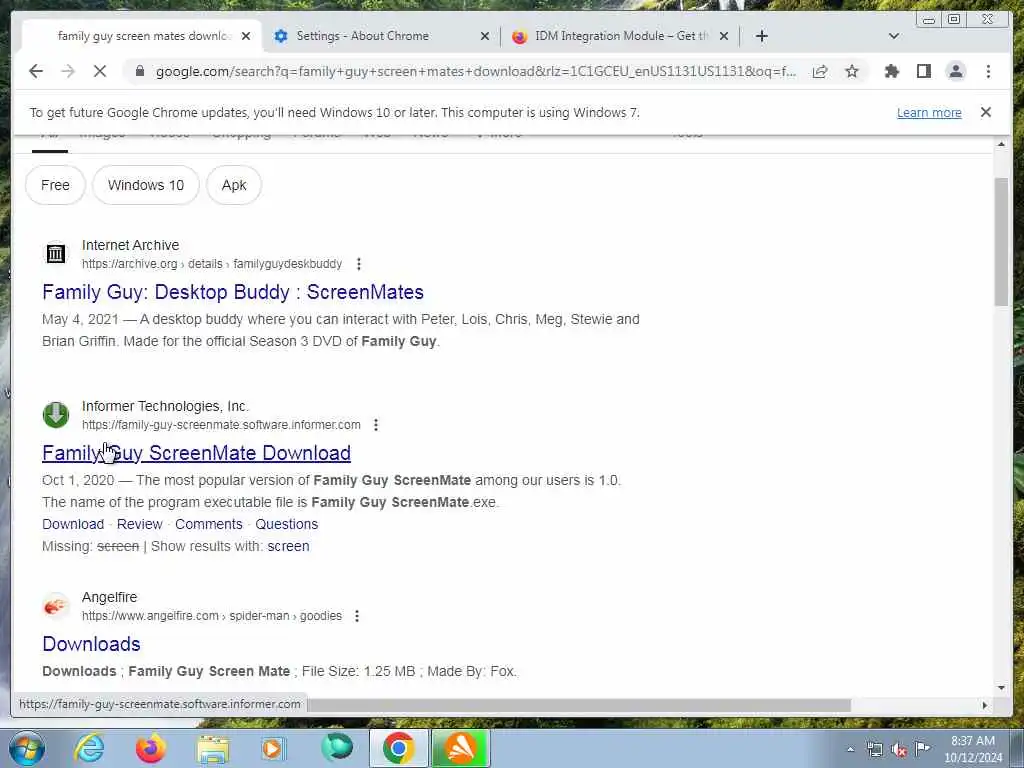Click the Informer Technologies green download icon
This screenshot has width=1024, height=768.
56,415
